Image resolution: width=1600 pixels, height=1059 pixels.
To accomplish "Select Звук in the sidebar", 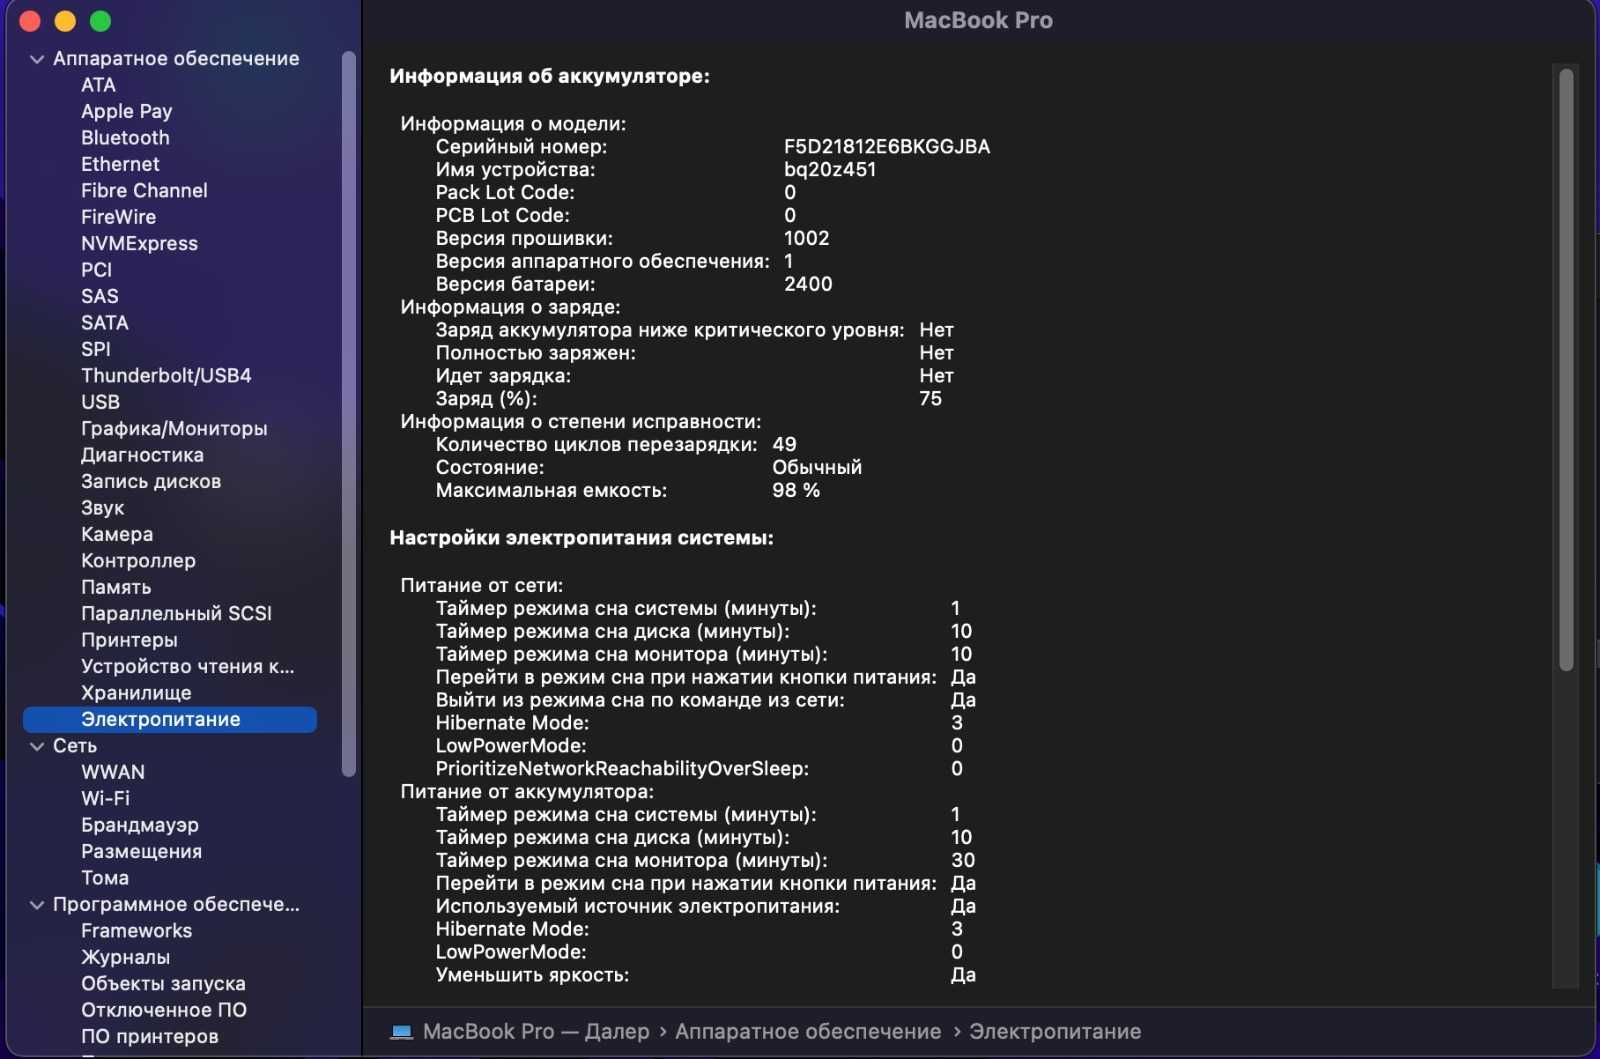I will coord(102,508).
